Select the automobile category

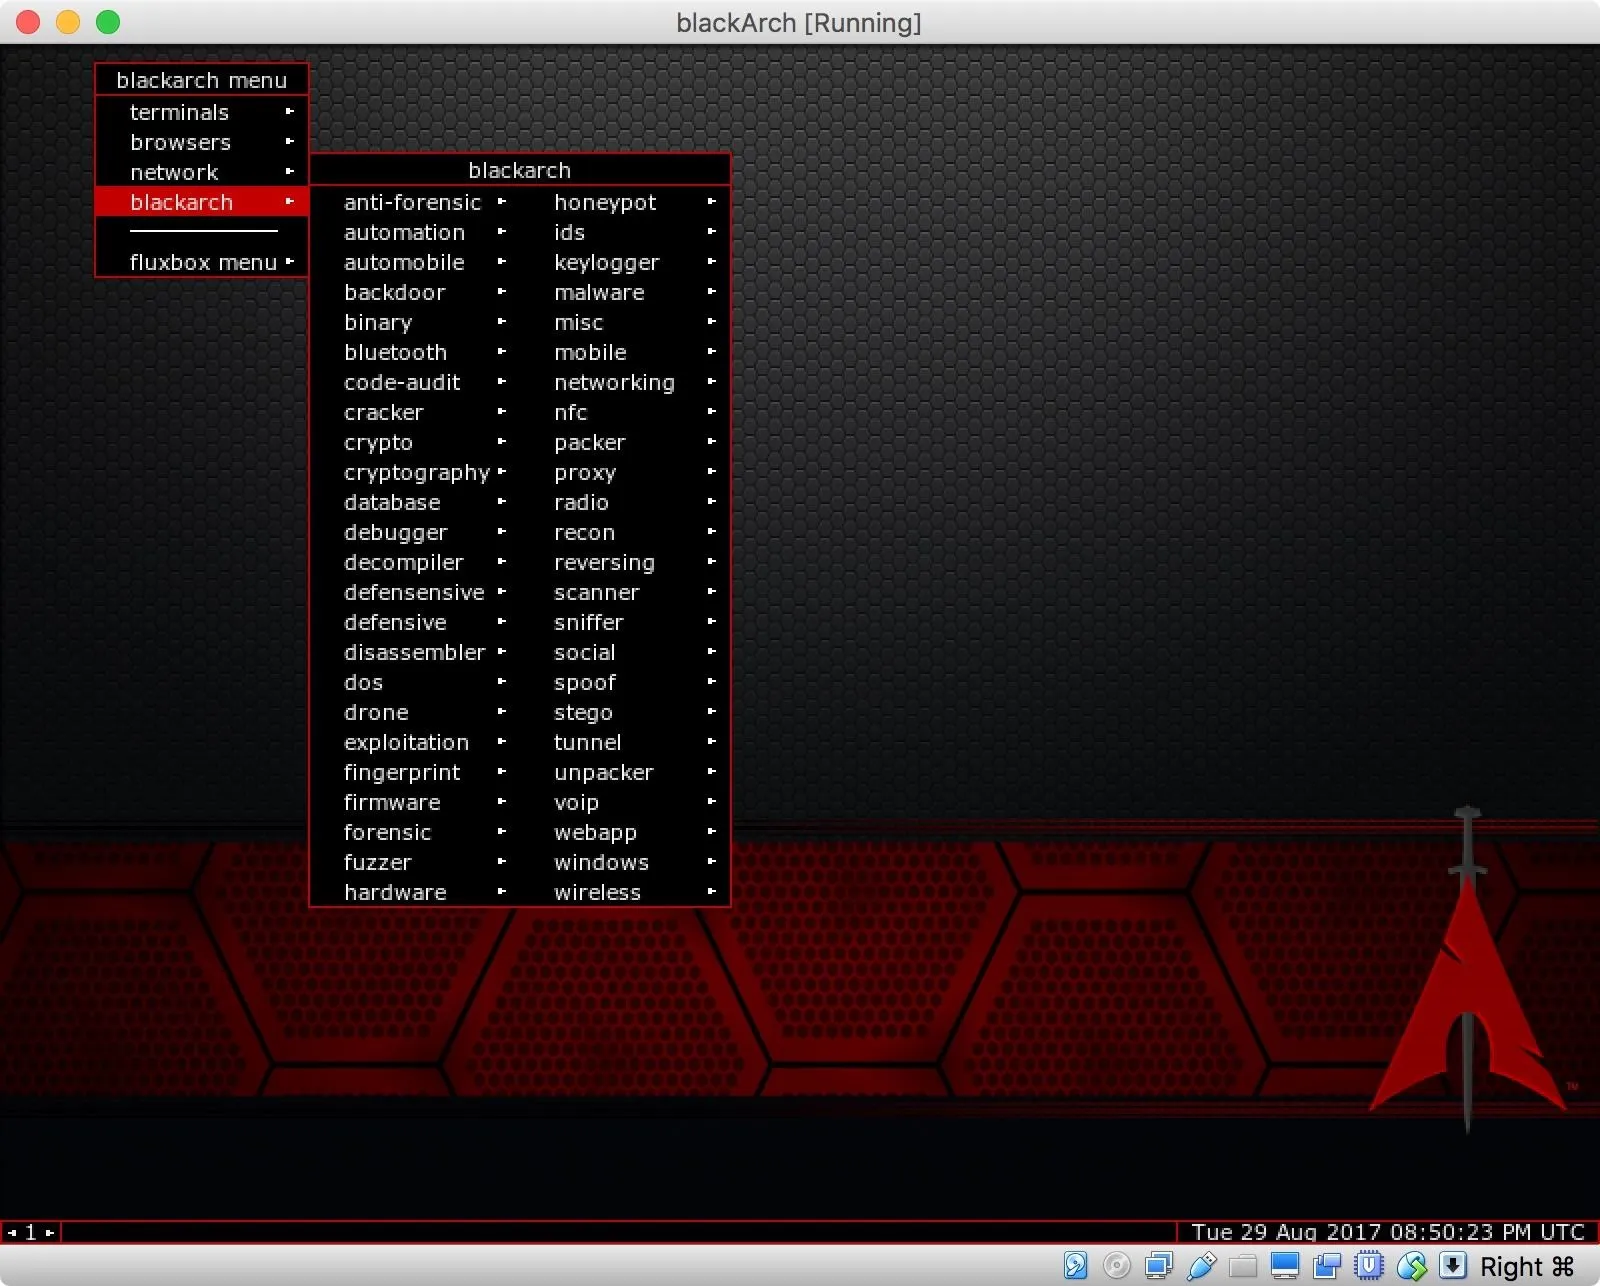tap(415, 262)
